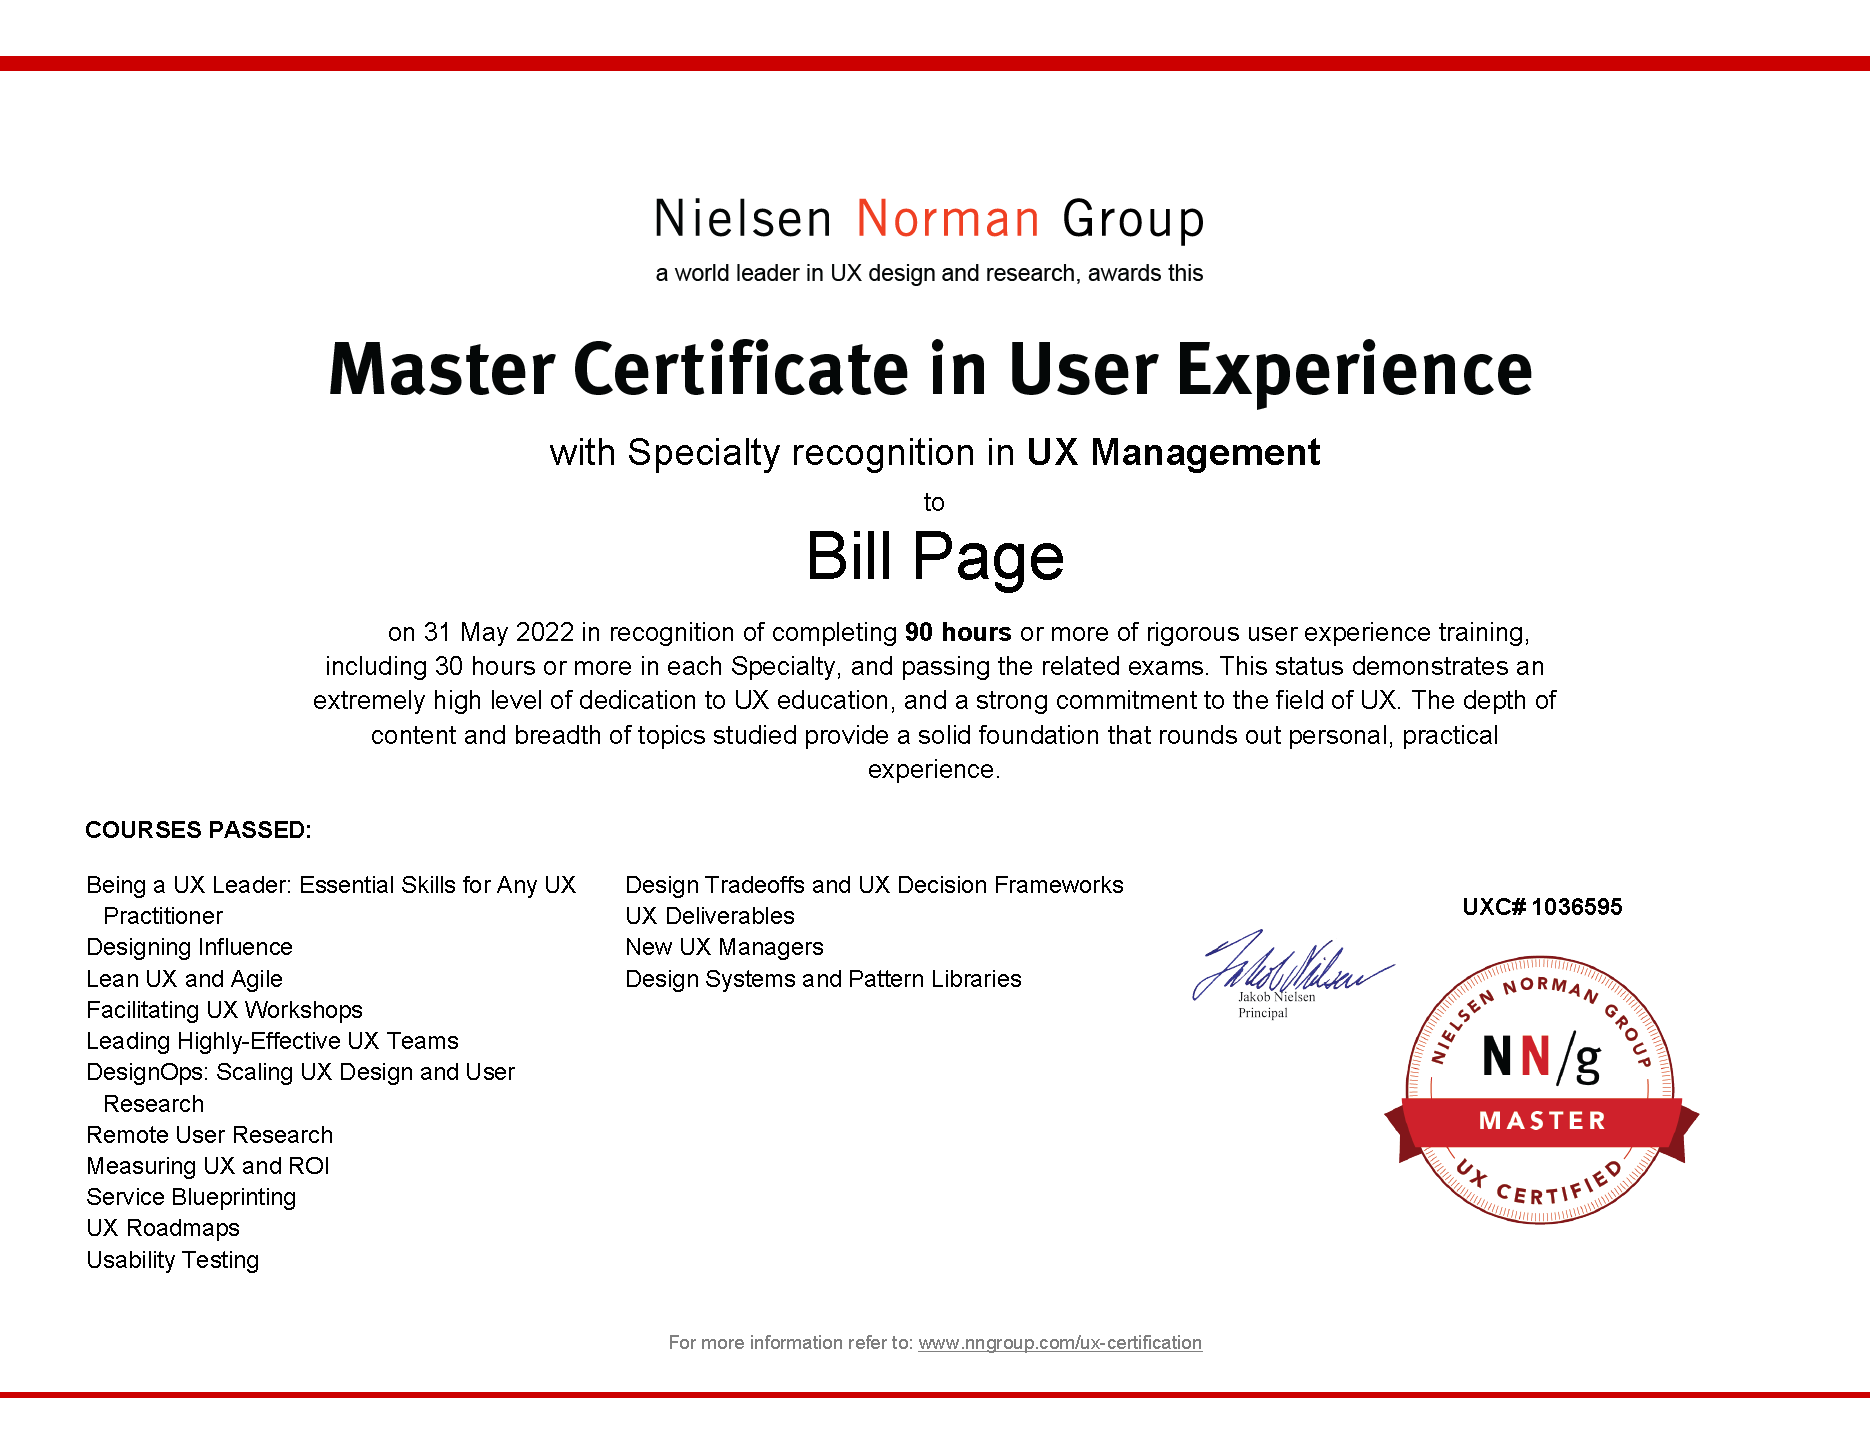1870x1445 pixels.
Task: Select 'Leading Highly-Effective UX Teams' course
Action: click(x=272, y=1041)
